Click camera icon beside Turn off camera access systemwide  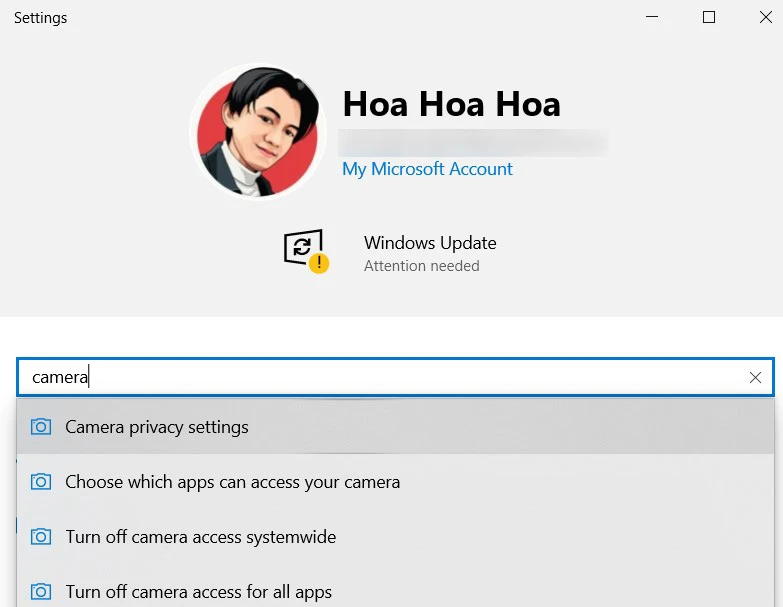[x=41, y=537]
